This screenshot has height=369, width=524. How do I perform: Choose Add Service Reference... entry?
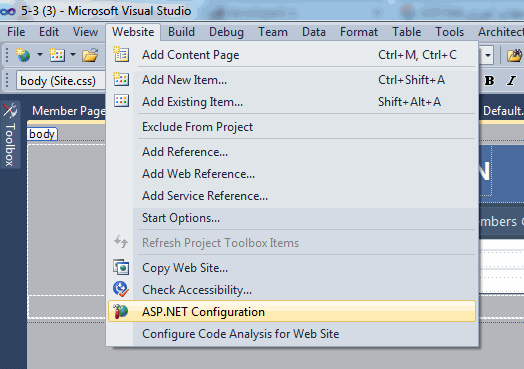point(292,196)
